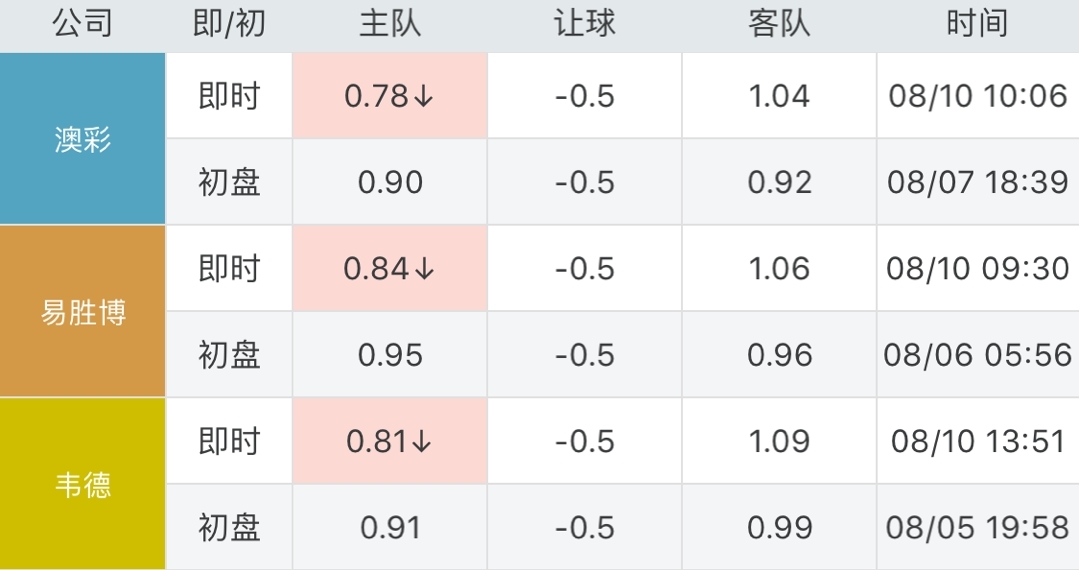Open the 韦德 company cell
The image size is (1079, 570).
(x=83, y=485)
